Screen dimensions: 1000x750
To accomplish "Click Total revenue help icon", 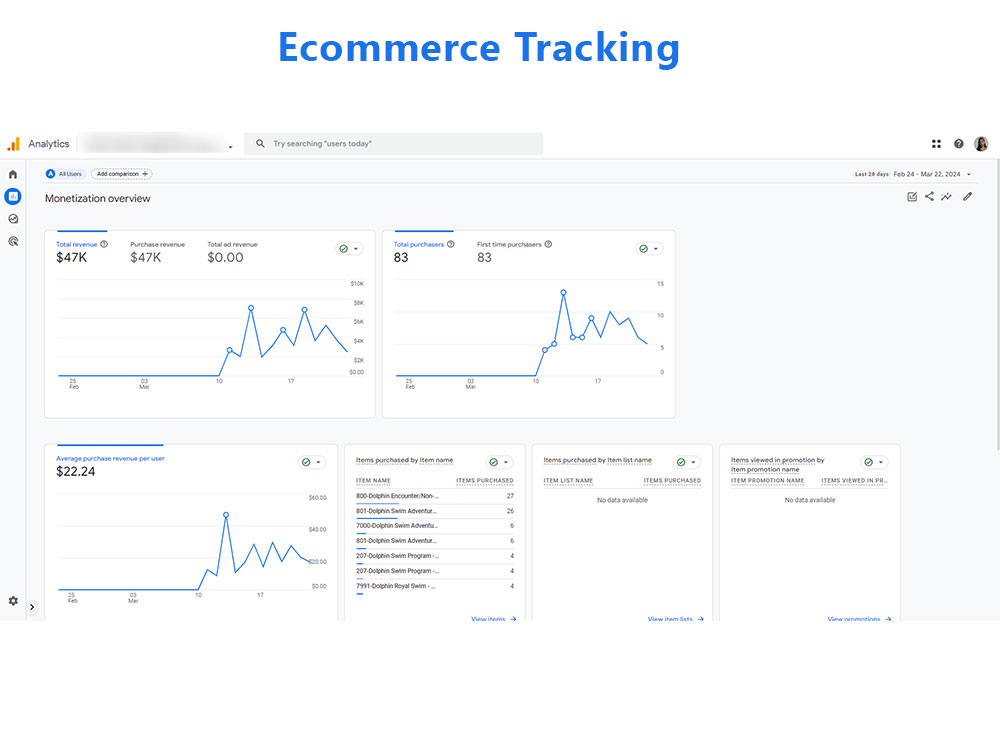I will pyautogui.click(x=104, y=244).
